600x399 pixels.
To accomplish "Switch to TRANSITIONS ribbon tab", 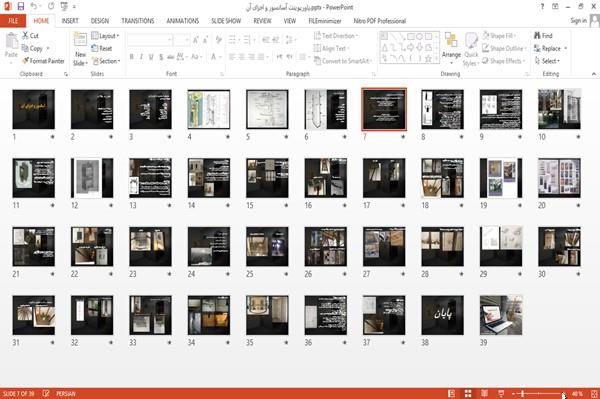I will pyautogui.click(x=138, y=21).
